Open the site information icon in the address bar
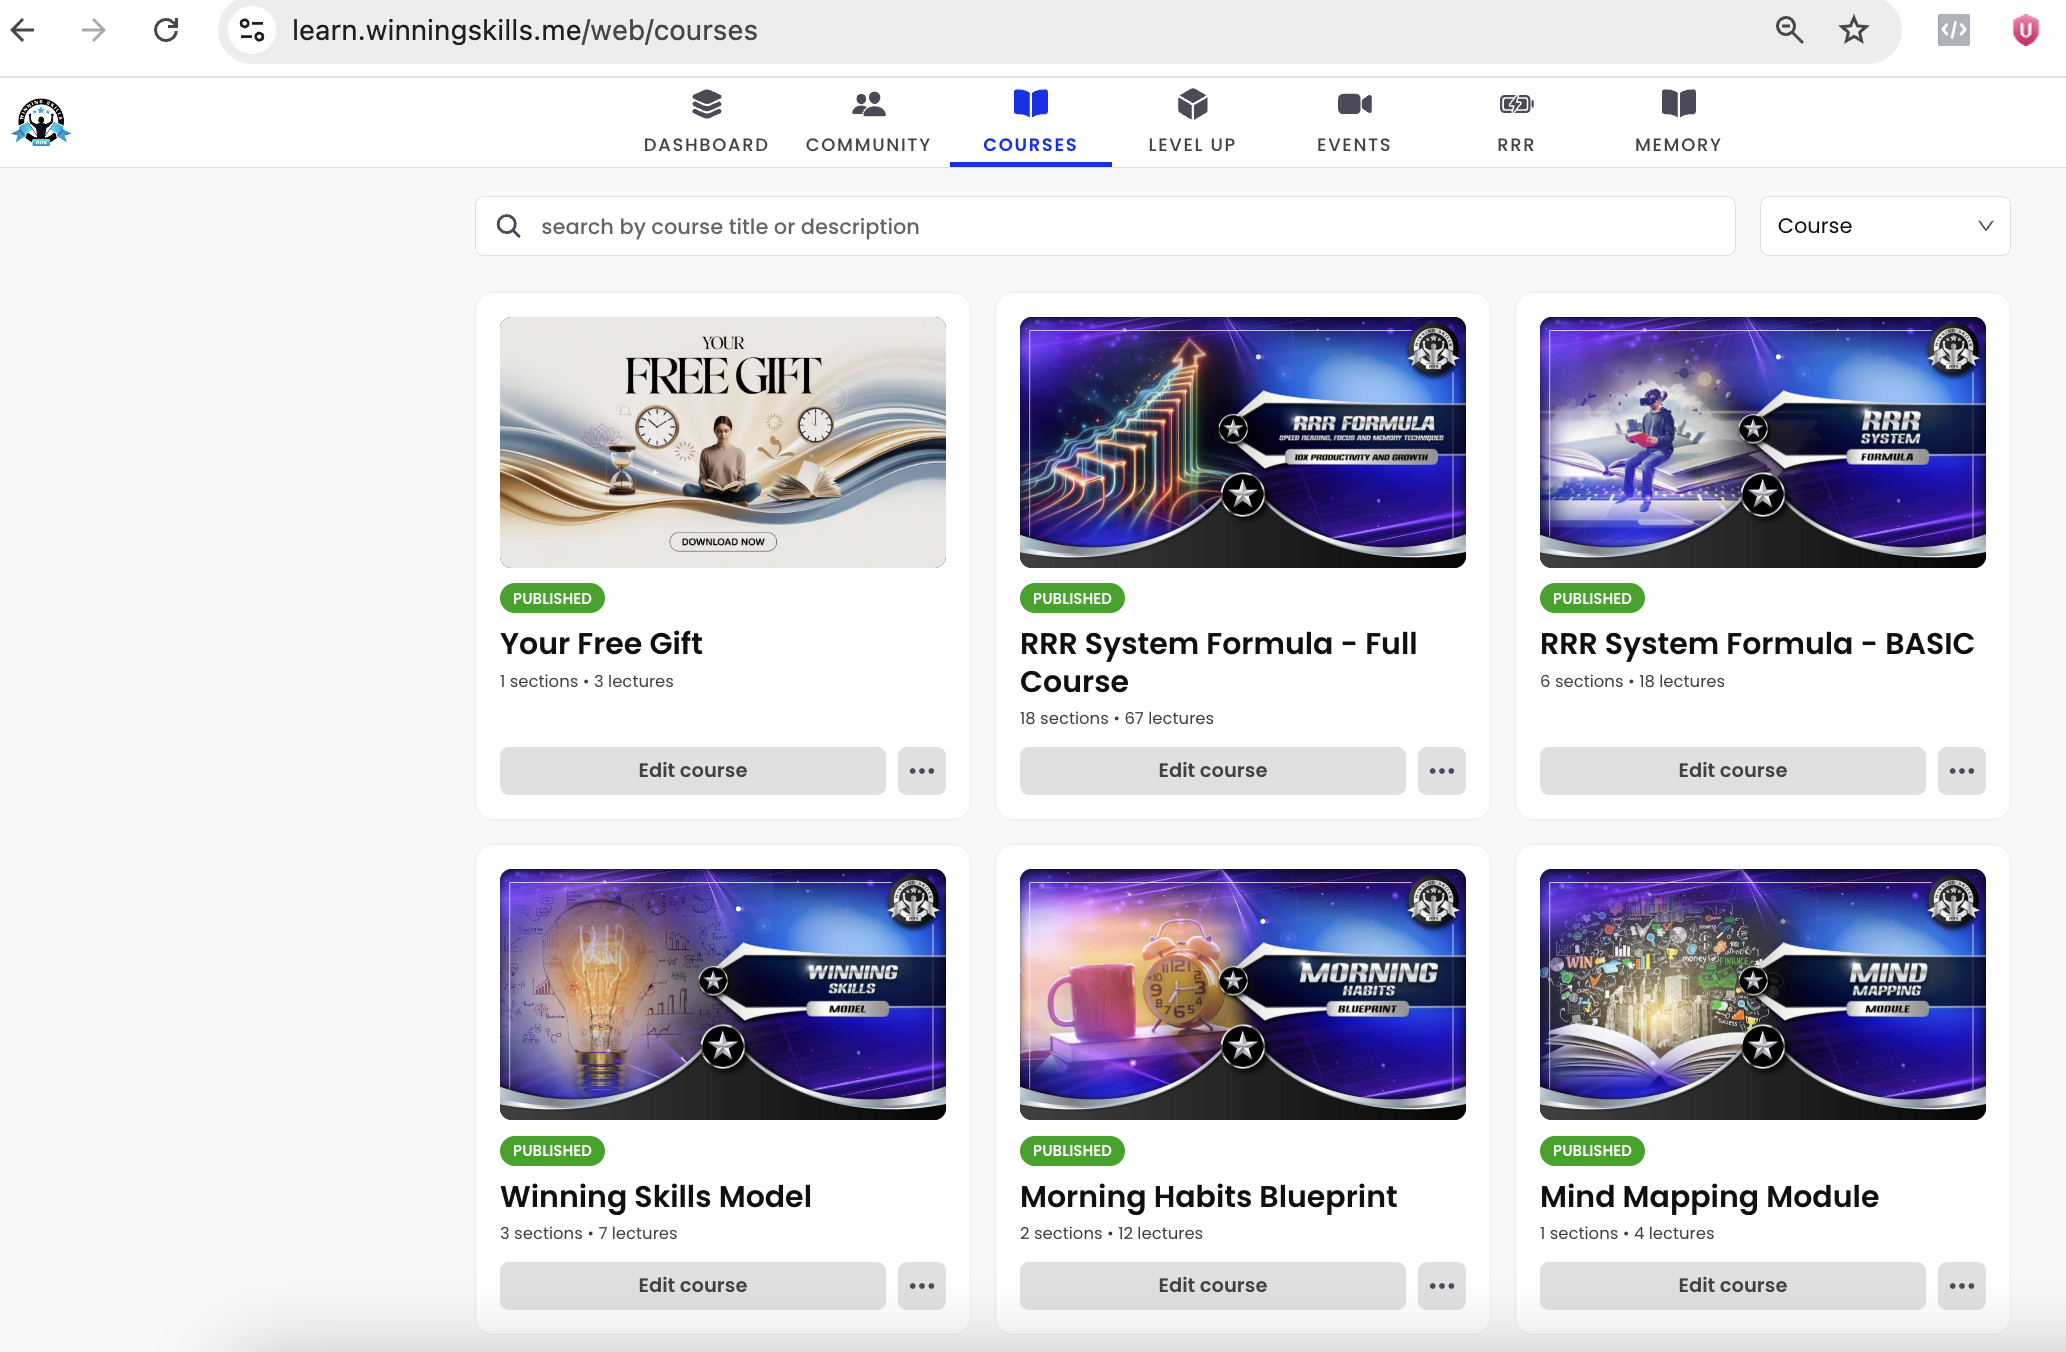This screenshot has width=2066, height=1352. [x=252, y=30]
